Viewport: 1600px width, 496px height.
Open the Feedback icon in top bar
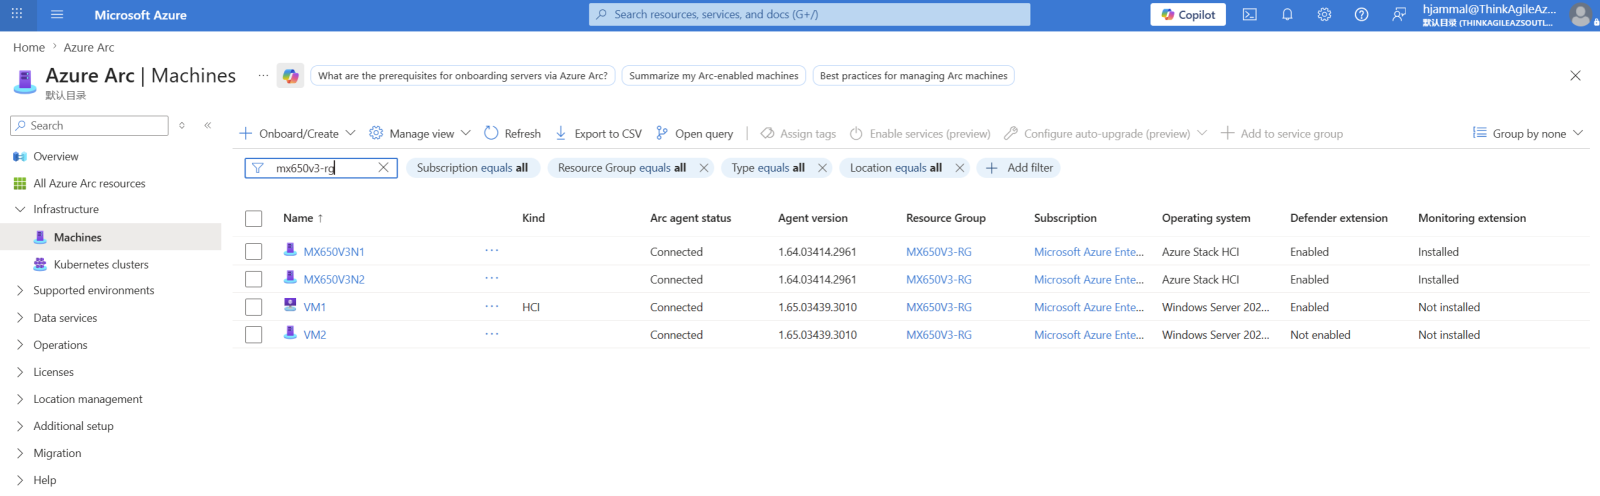(1399, 14)
